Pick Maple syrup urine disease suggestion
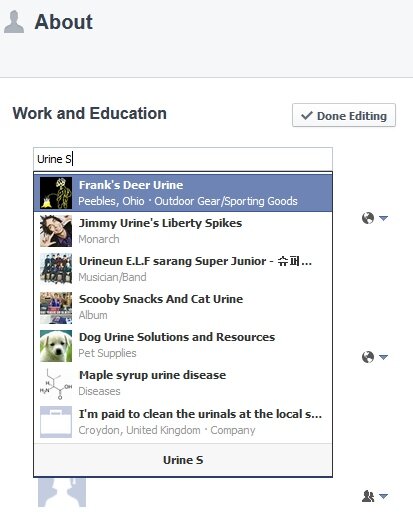 pos(183,384)
